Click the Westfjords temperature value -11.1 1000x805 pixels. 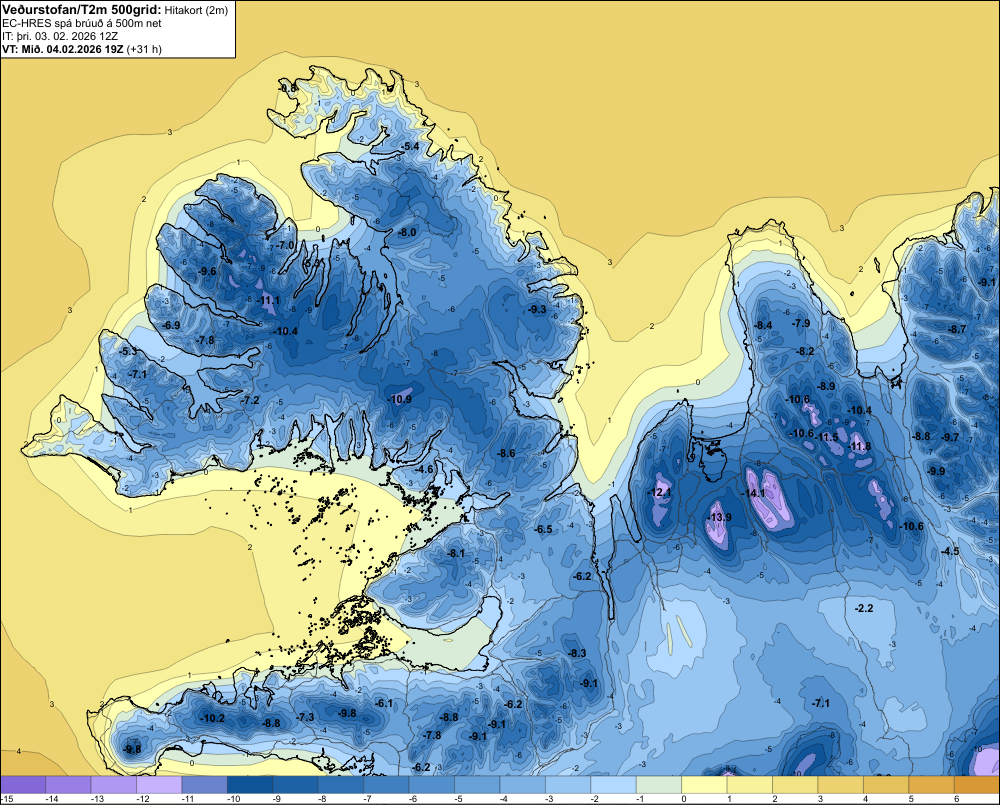click(268, 300)
